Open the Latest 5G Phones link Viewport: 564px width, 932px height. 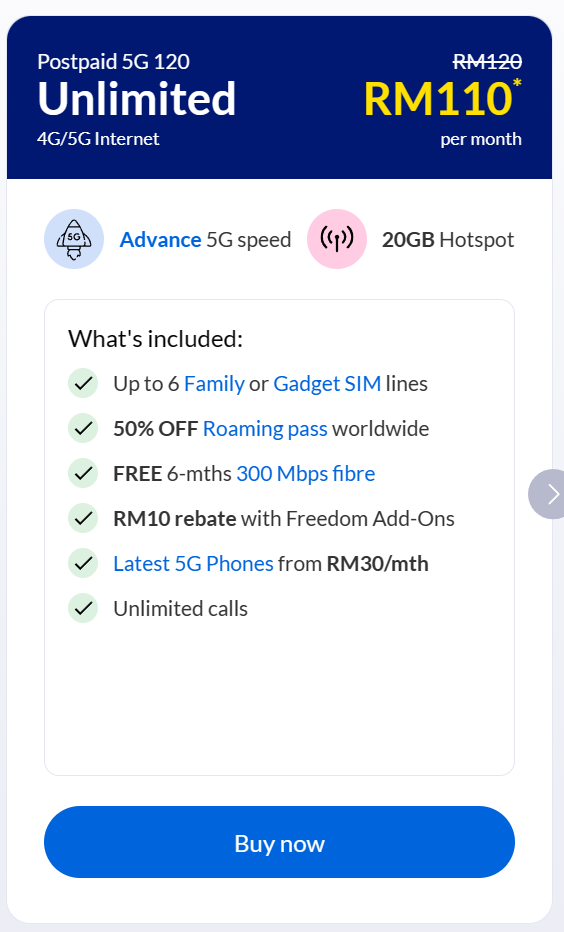coord(193,563)
